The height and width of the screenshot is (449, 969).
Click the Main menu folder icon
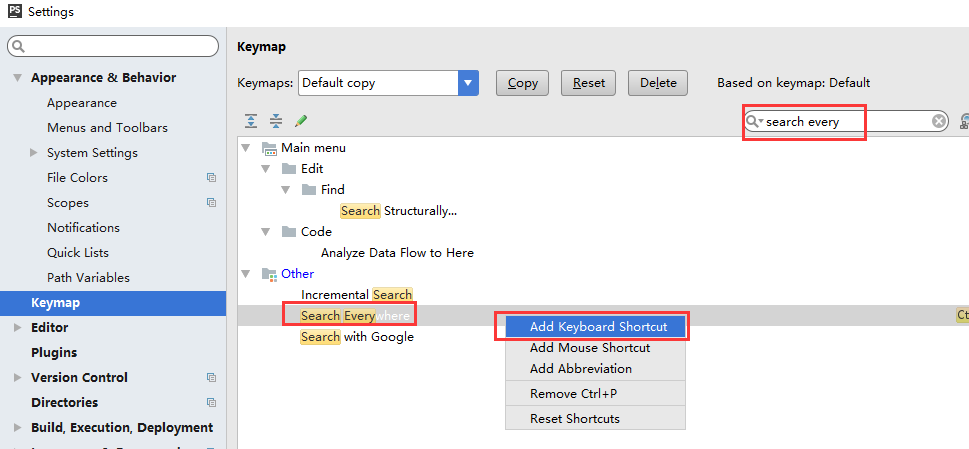click(x=269, y=148)
